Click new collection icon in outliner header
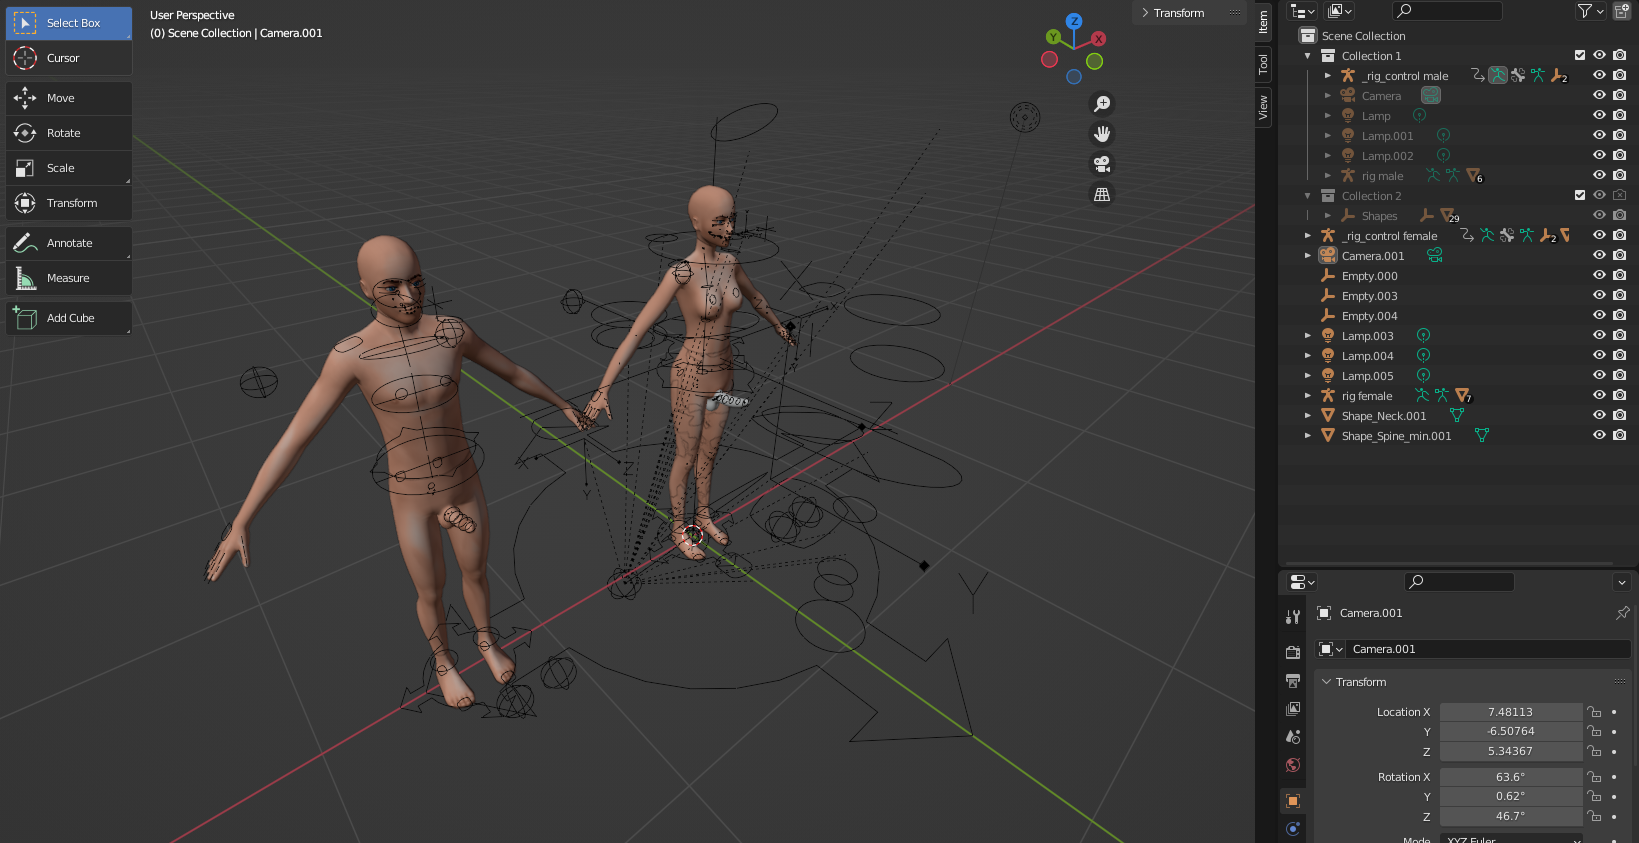 pos(1622,11)
